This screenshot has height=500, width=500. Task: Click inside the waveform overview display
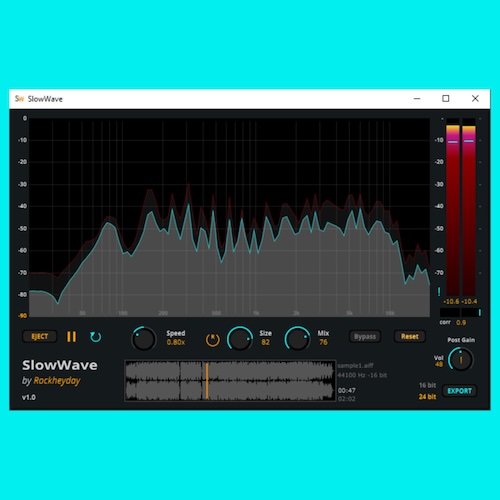tap(230, 381)
